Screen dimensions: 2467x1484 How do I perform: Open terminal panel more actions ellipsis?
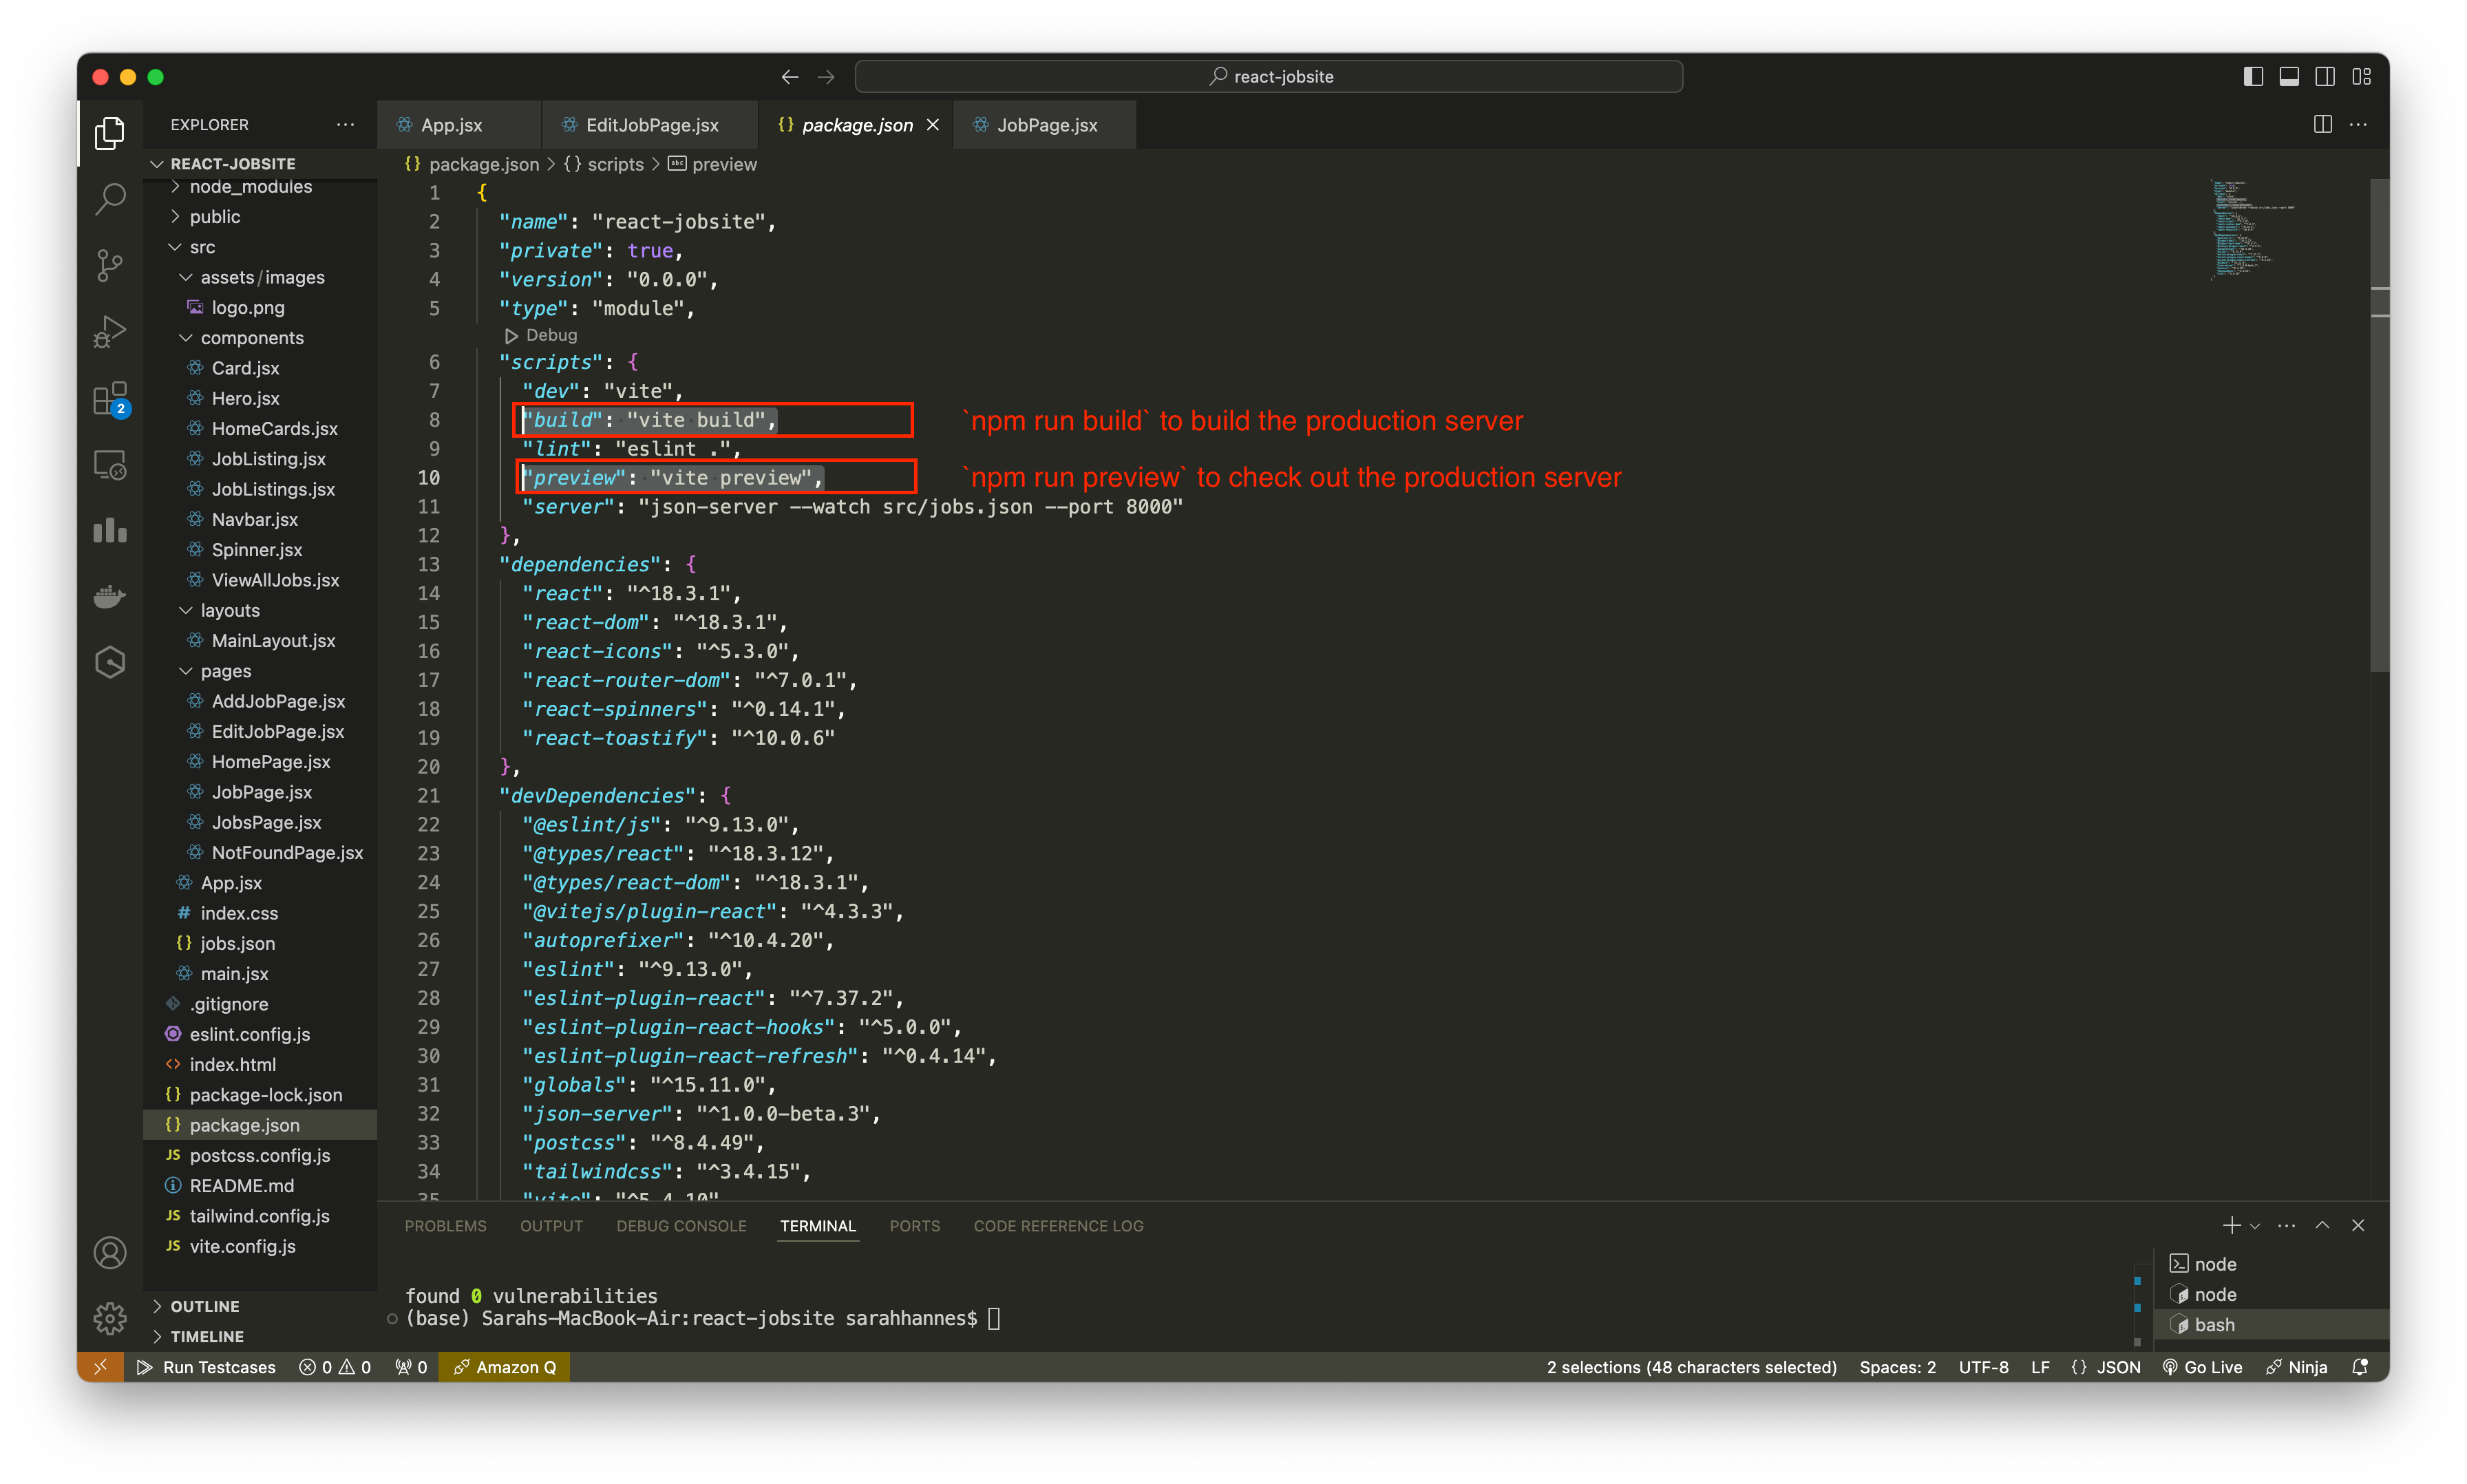click(x=2286, y=1225)
